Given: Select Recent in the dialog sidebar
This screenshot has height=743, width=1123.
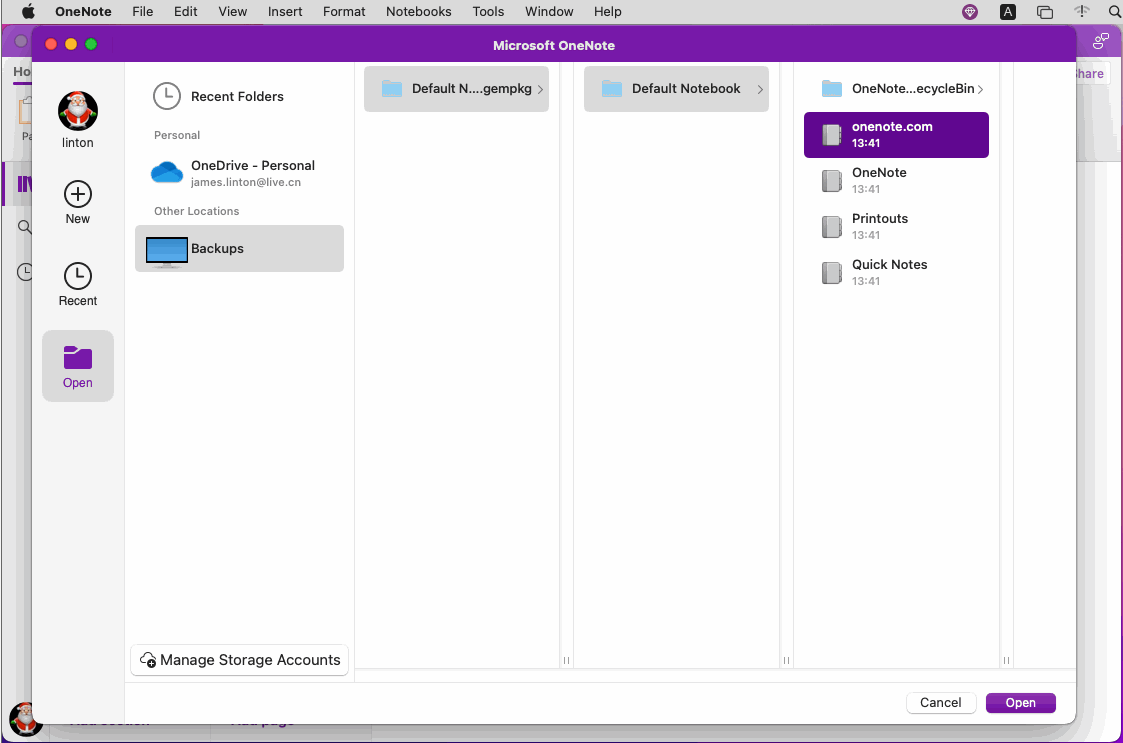Looking at the screenshot, I should (77, 284).
